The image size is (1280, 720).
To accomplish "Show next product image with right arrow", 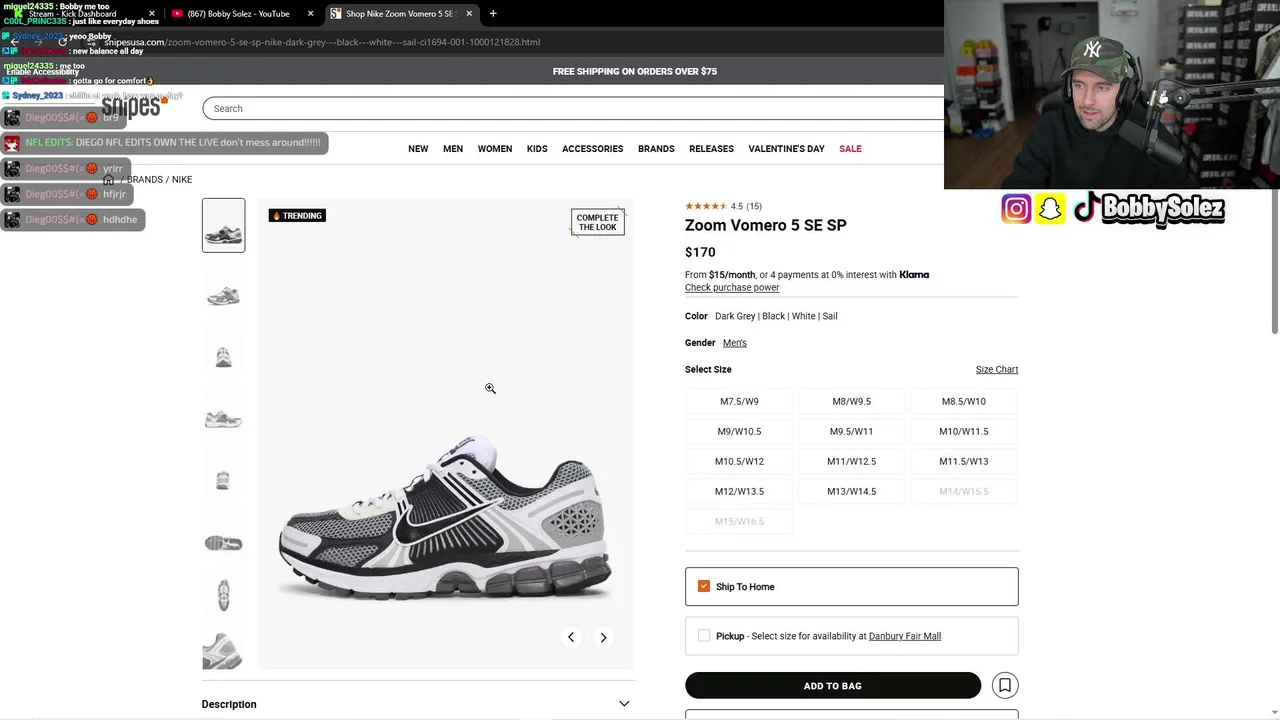I will (x=603, y=637).
